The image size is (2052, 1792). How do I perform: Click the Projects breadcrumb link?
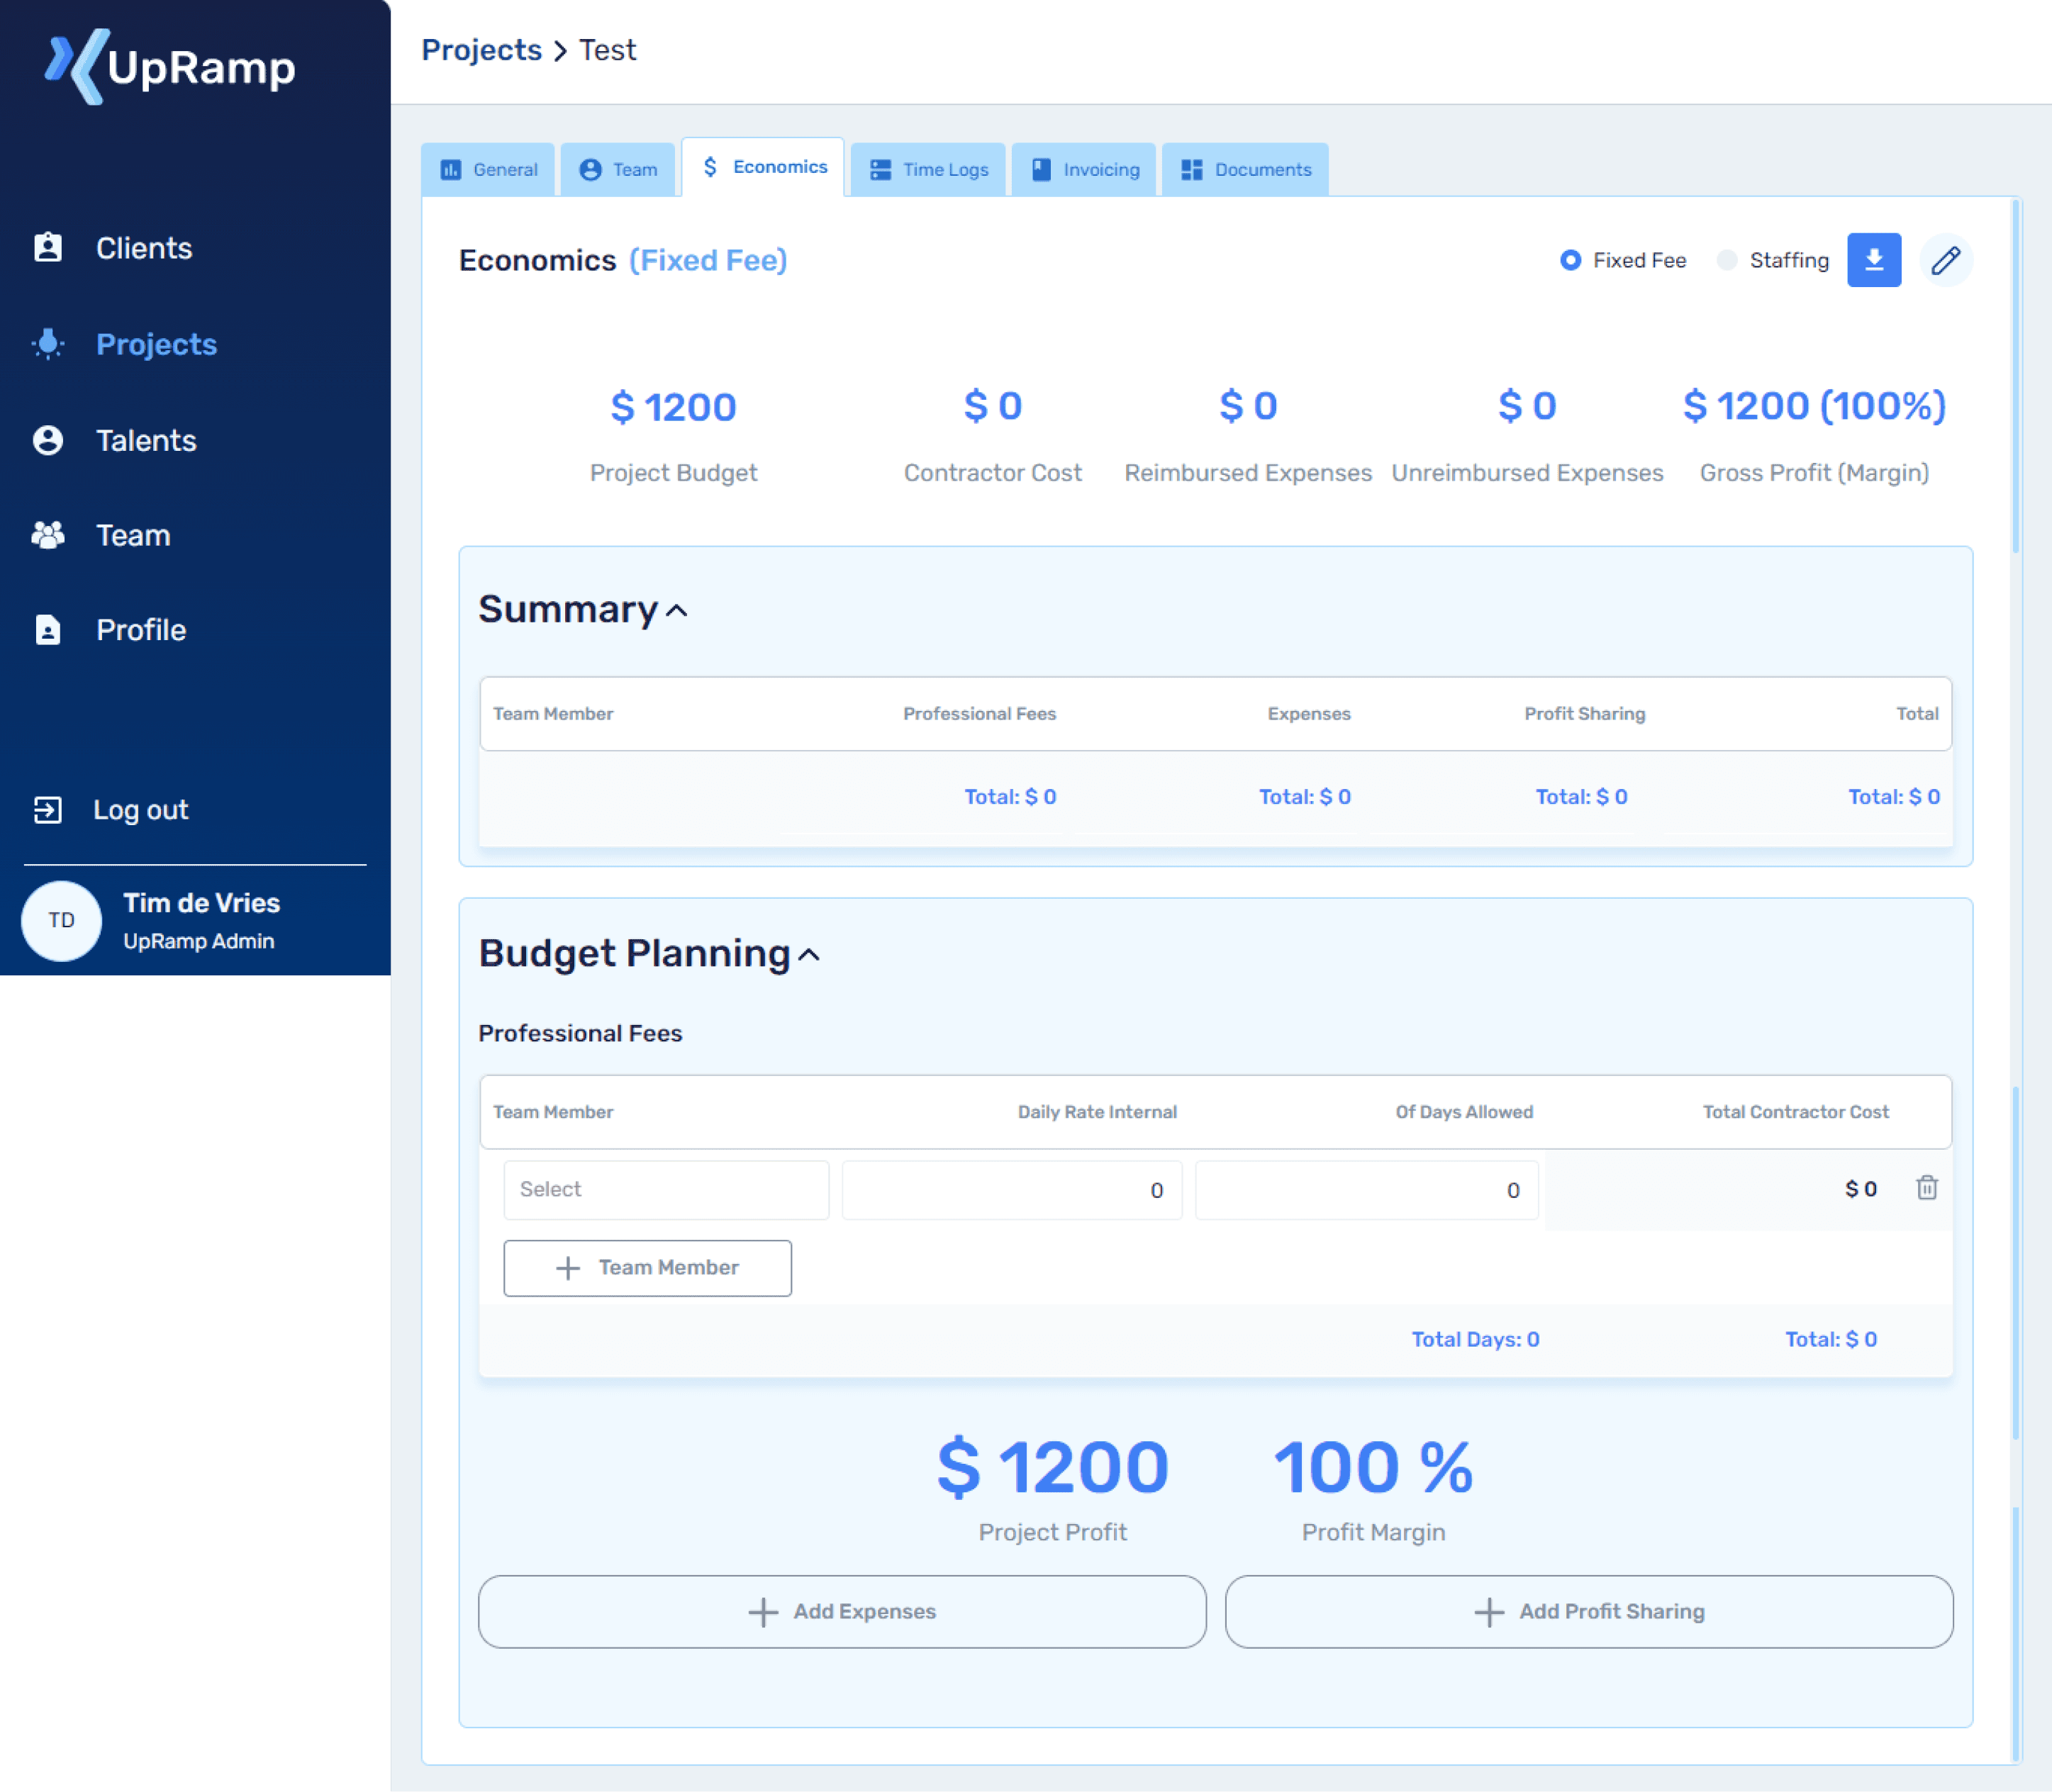coord(481,50)
